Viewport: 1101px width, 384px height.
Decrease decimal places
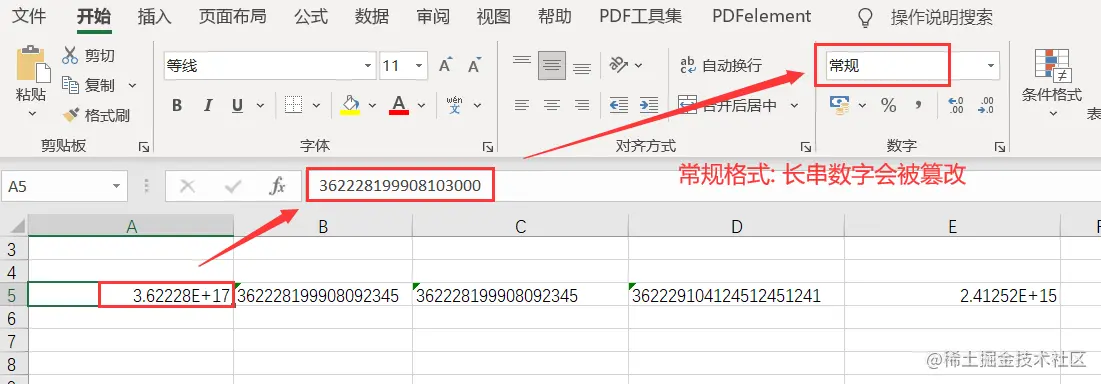985,105
